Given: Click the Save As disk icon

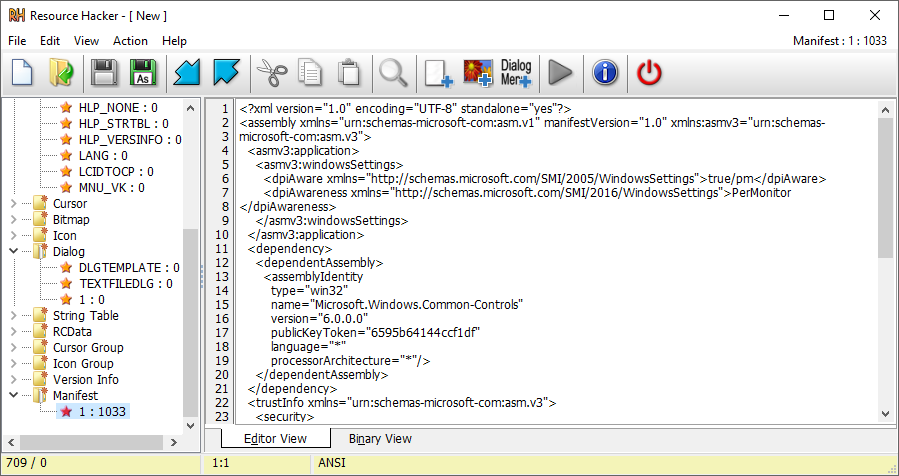Looking at the screenshot, I should tap(142, 72).
